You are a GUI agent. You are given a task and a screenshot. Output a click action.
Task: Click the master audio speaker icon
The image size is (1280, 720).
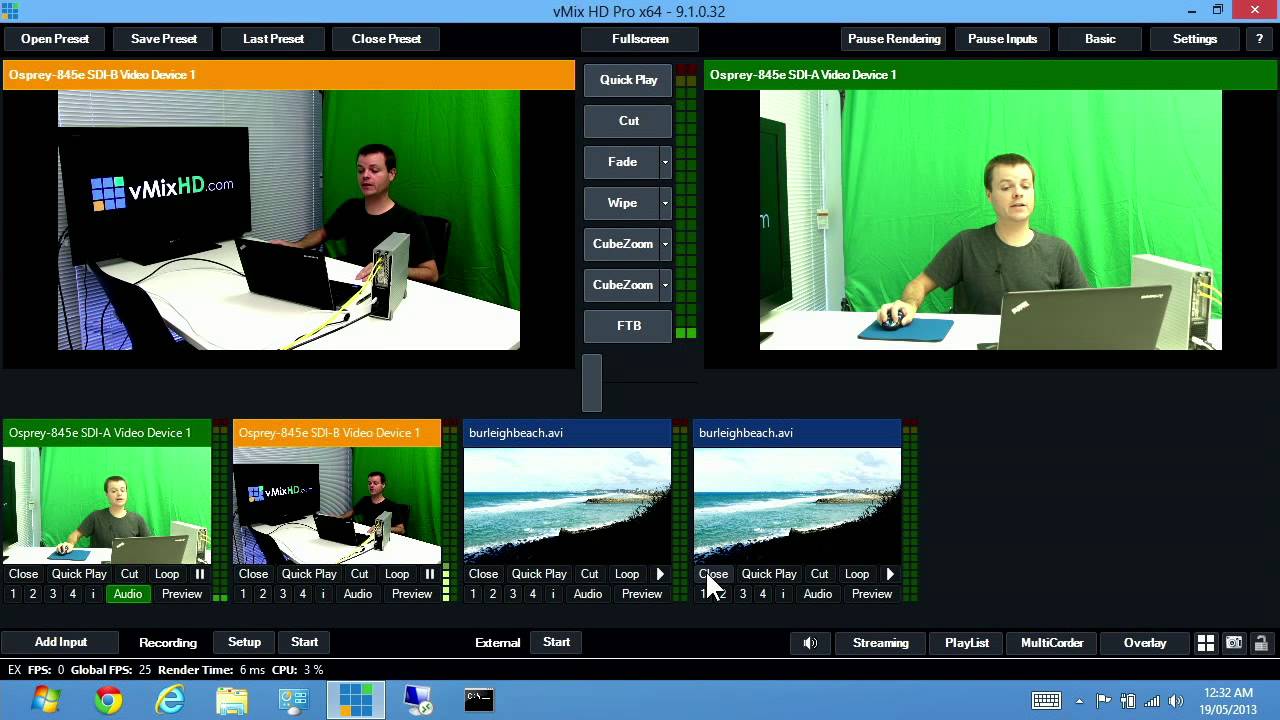(x=810, y=643)
